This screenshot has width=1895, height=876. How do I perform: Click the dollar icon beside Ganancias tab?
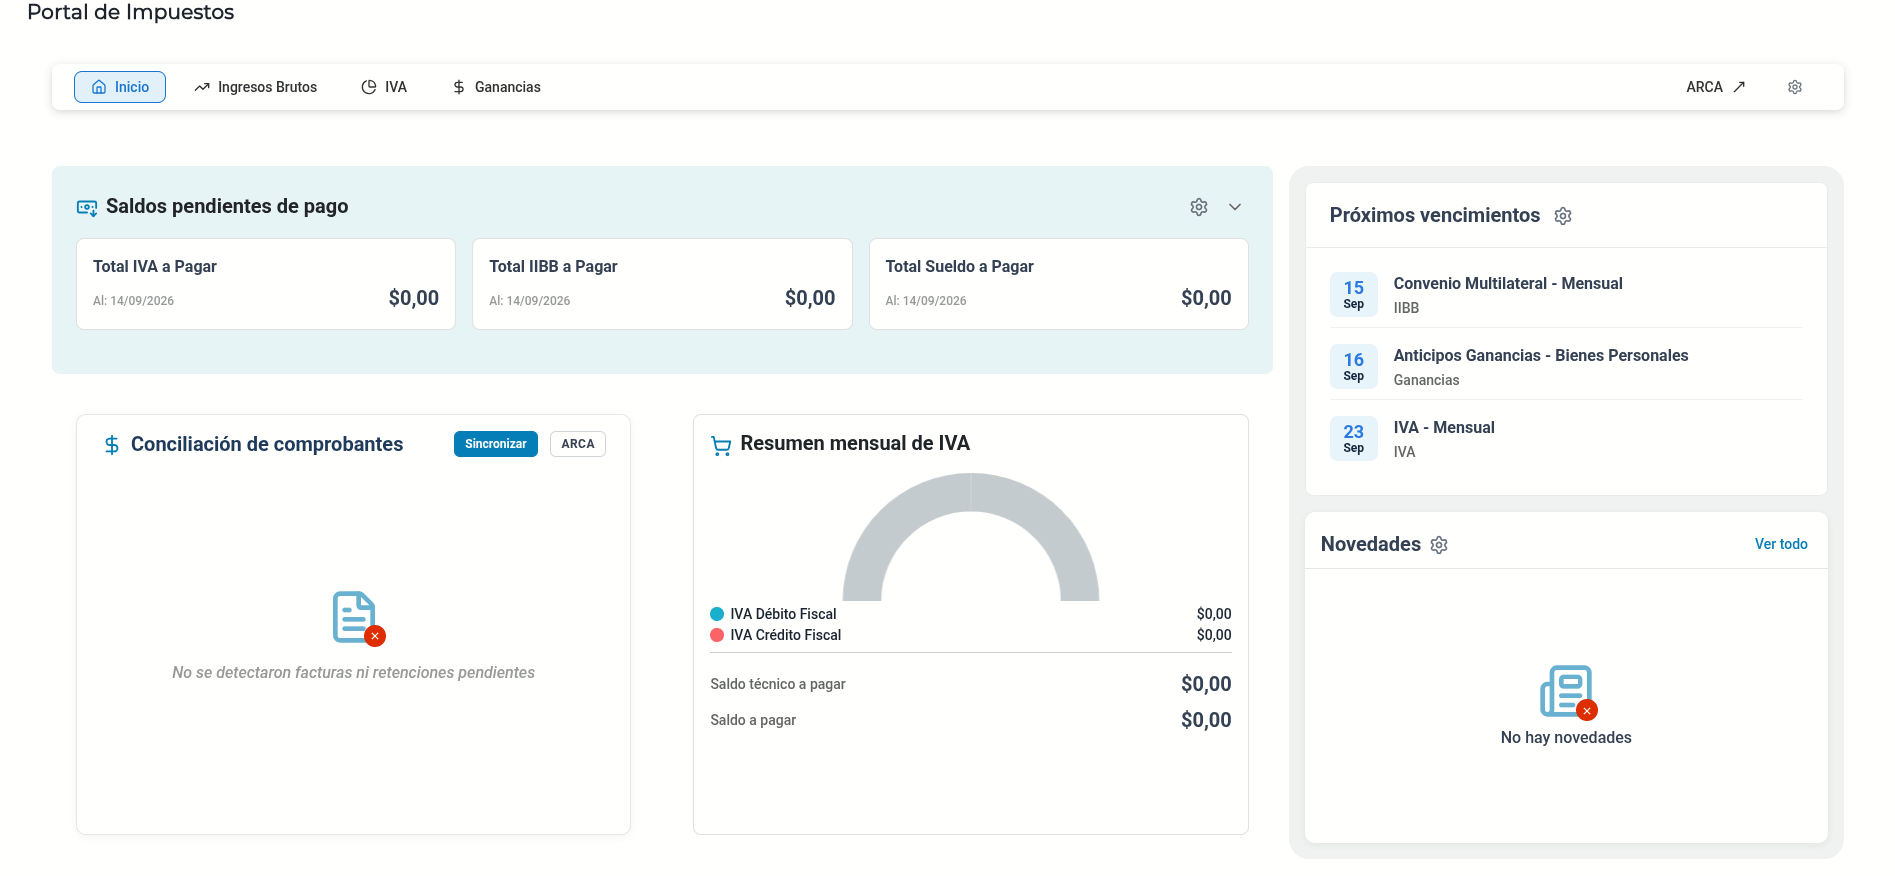tap(459, 87)
